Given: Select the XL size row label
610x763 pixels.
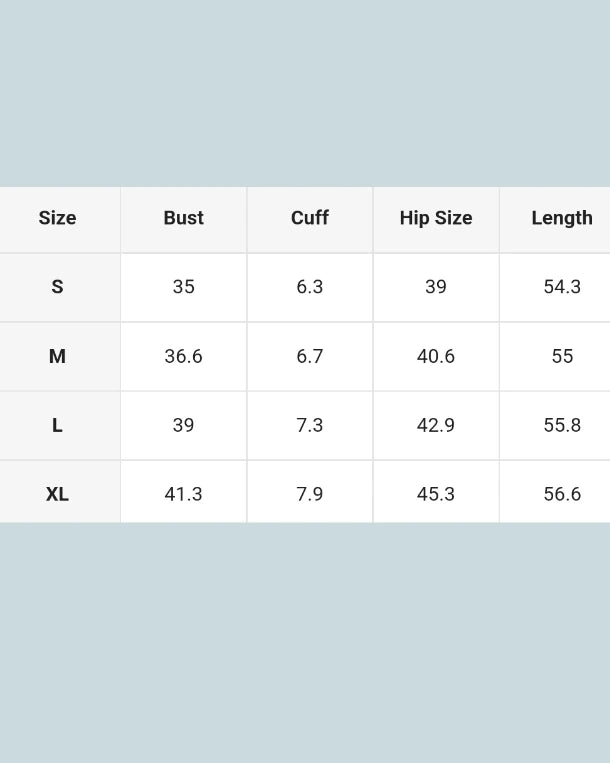Looking at the screenshot, I should [x=57, y=494].
